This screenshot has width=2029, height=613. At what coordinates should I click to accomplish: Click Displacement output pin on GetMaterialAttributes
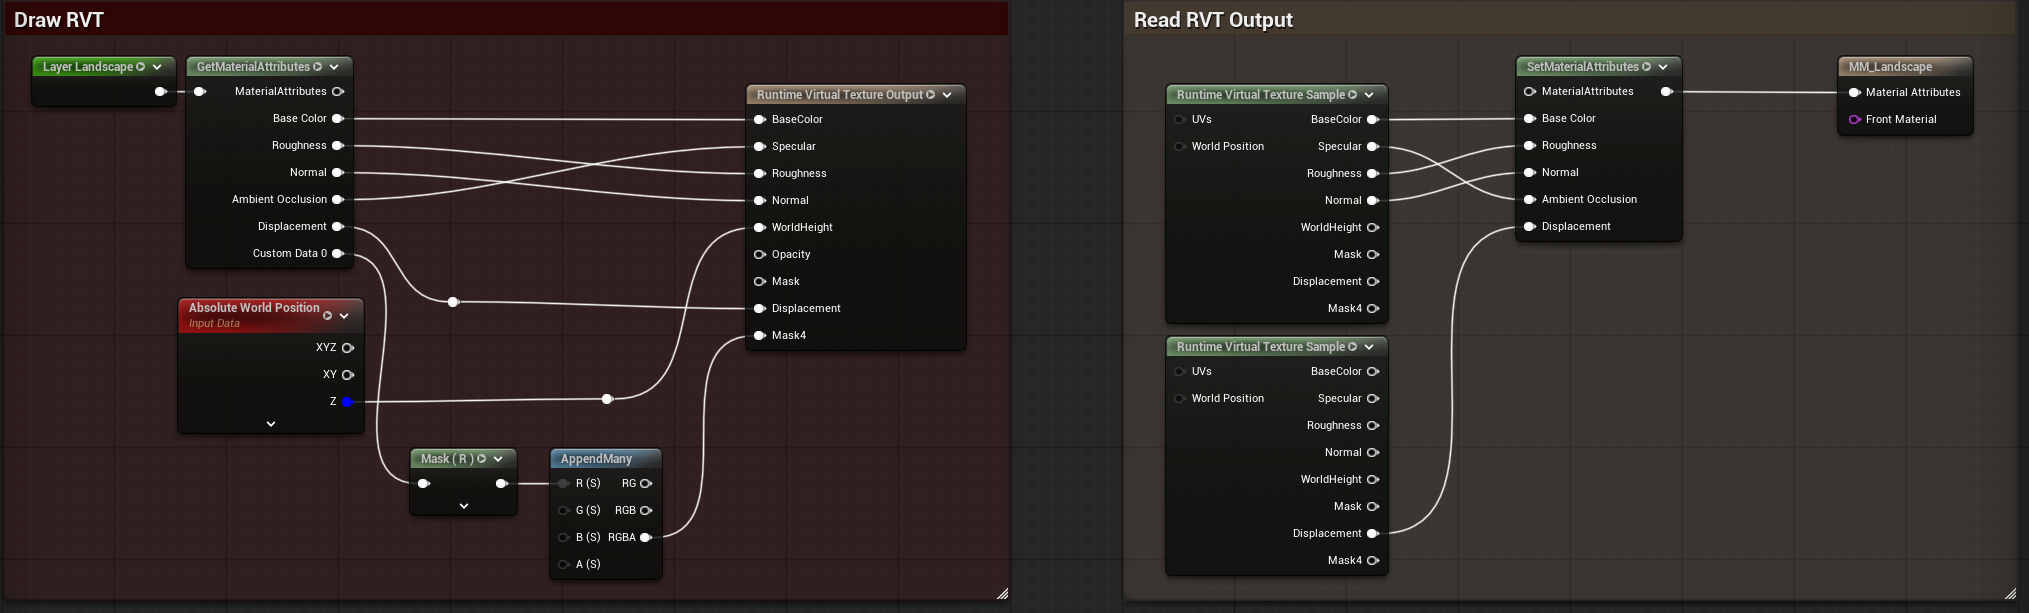(338, 227)
